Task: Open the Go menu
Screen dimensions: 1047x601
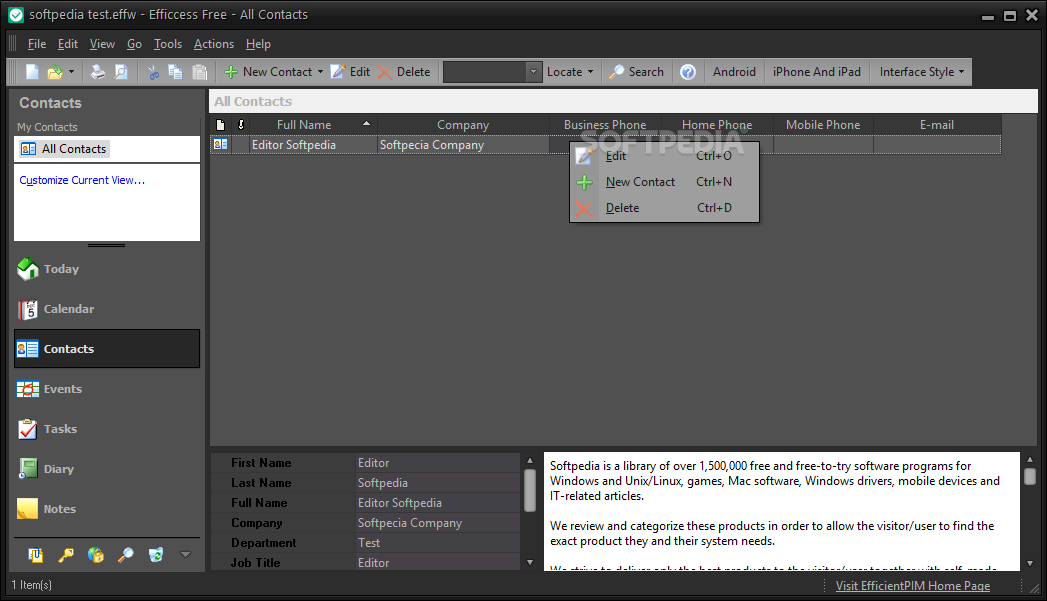Action: tap(134, 44)
